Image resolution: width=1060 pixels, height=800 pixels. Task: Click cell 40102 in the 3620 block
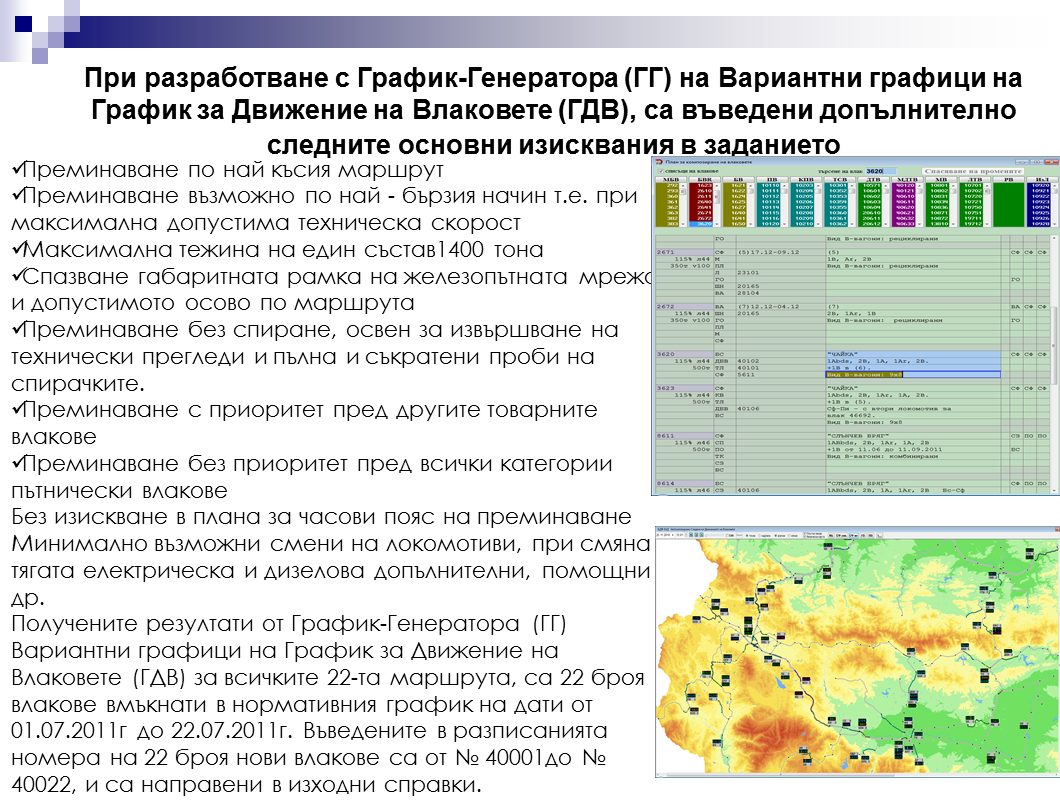pos(780,361)
